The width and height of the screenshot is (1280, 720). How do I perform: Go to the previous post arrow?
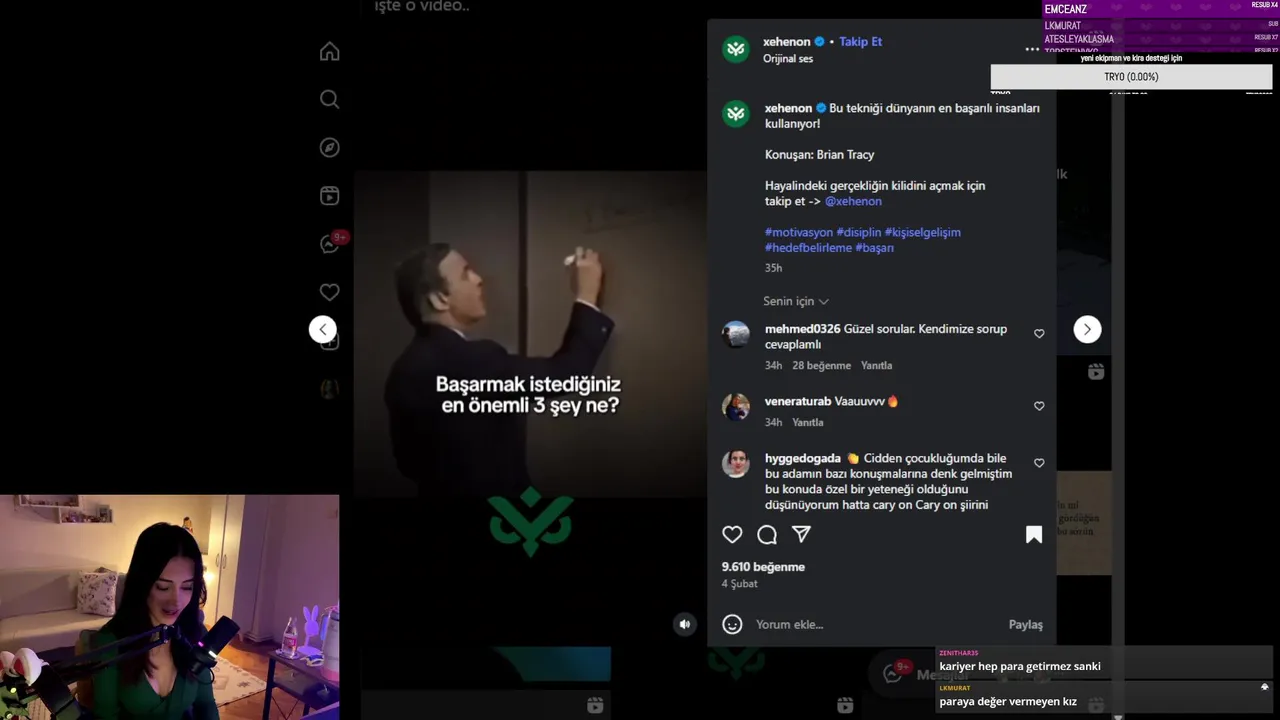322,329
